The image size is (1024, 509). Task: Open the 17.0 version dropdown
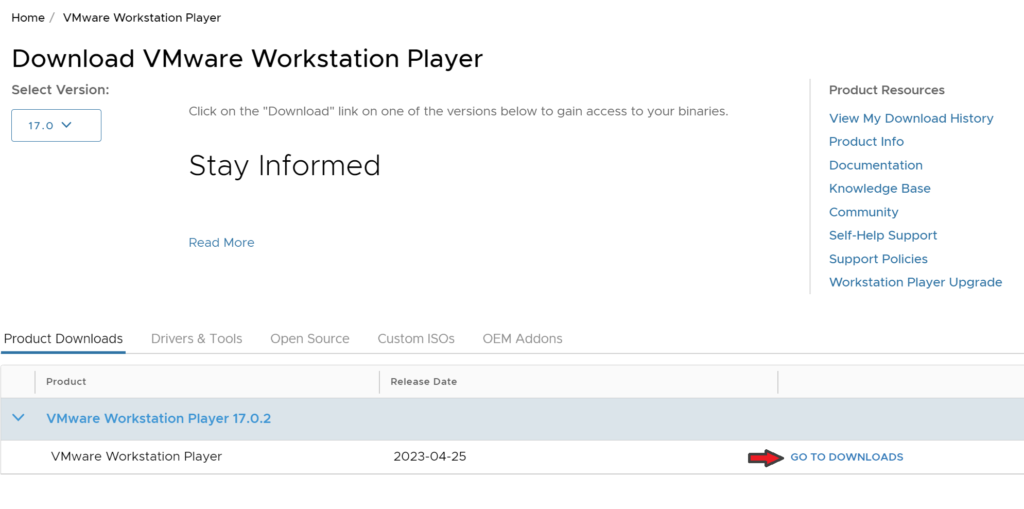pyautogui.click(x=56, y=125)
